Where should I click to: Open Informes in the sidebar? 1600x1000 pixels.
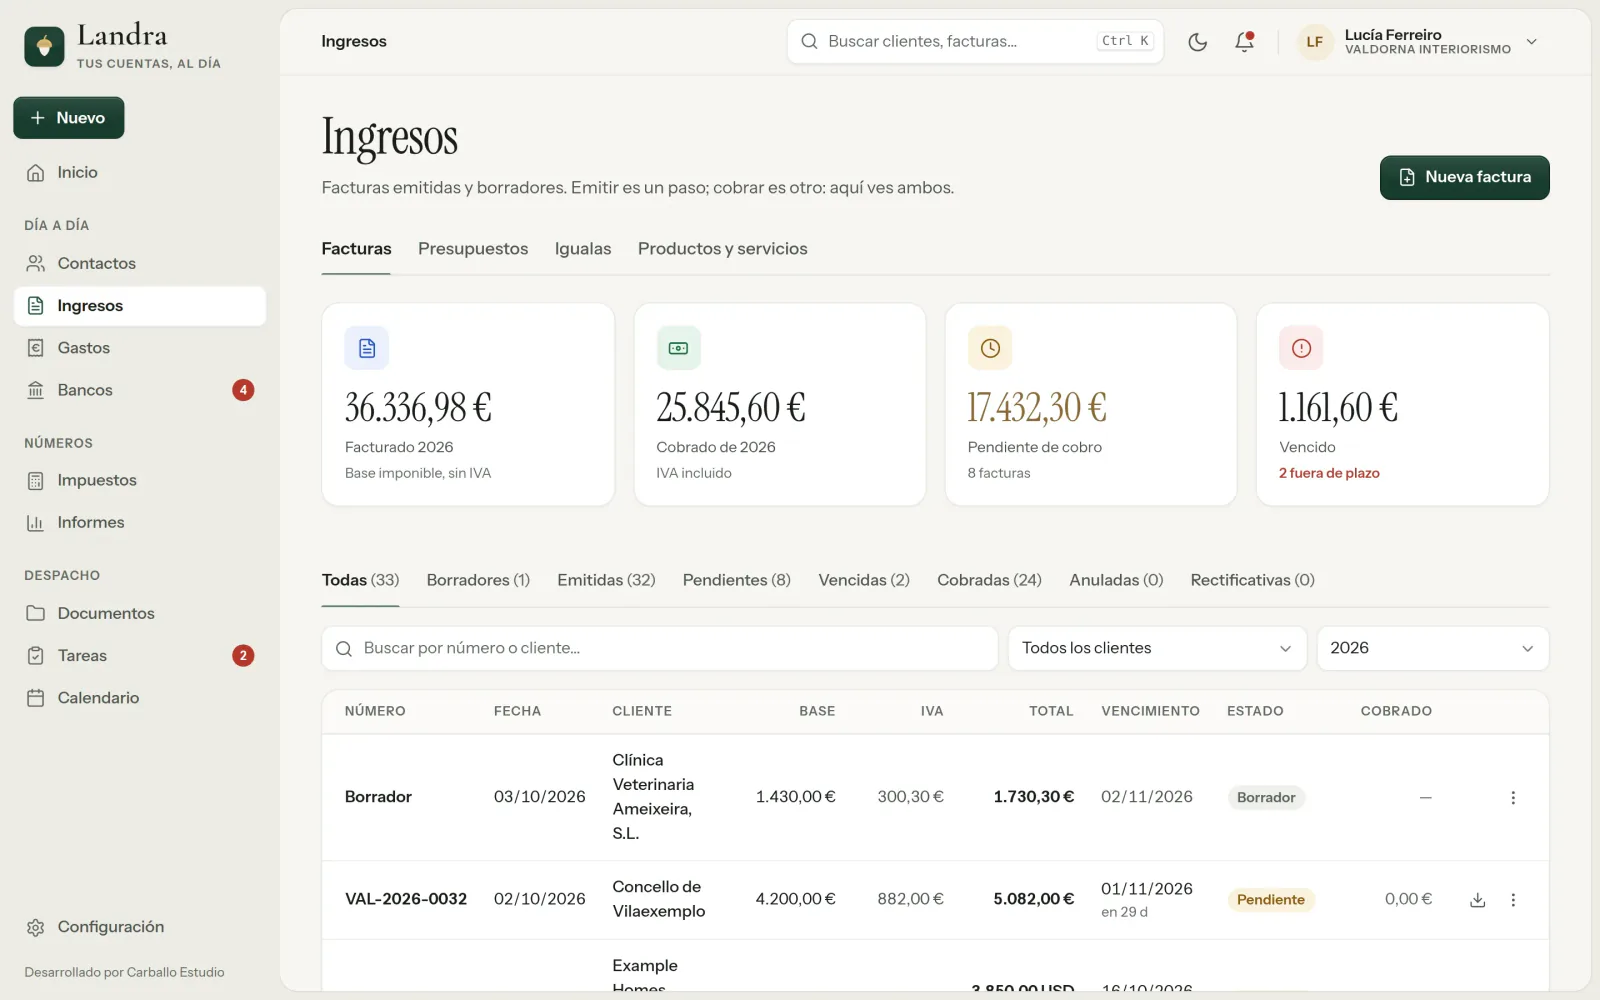pyautogui.click(x=140, y=523)
